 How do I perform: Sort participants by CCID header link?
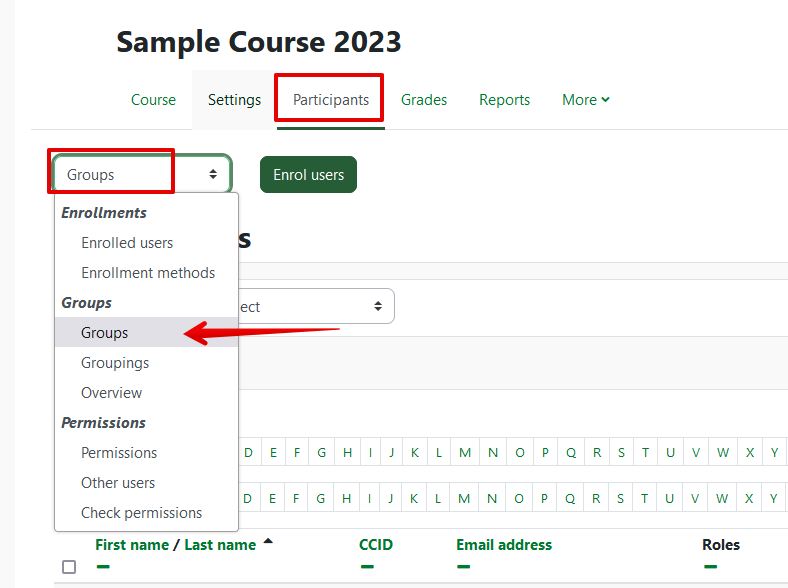coord(376,545)
